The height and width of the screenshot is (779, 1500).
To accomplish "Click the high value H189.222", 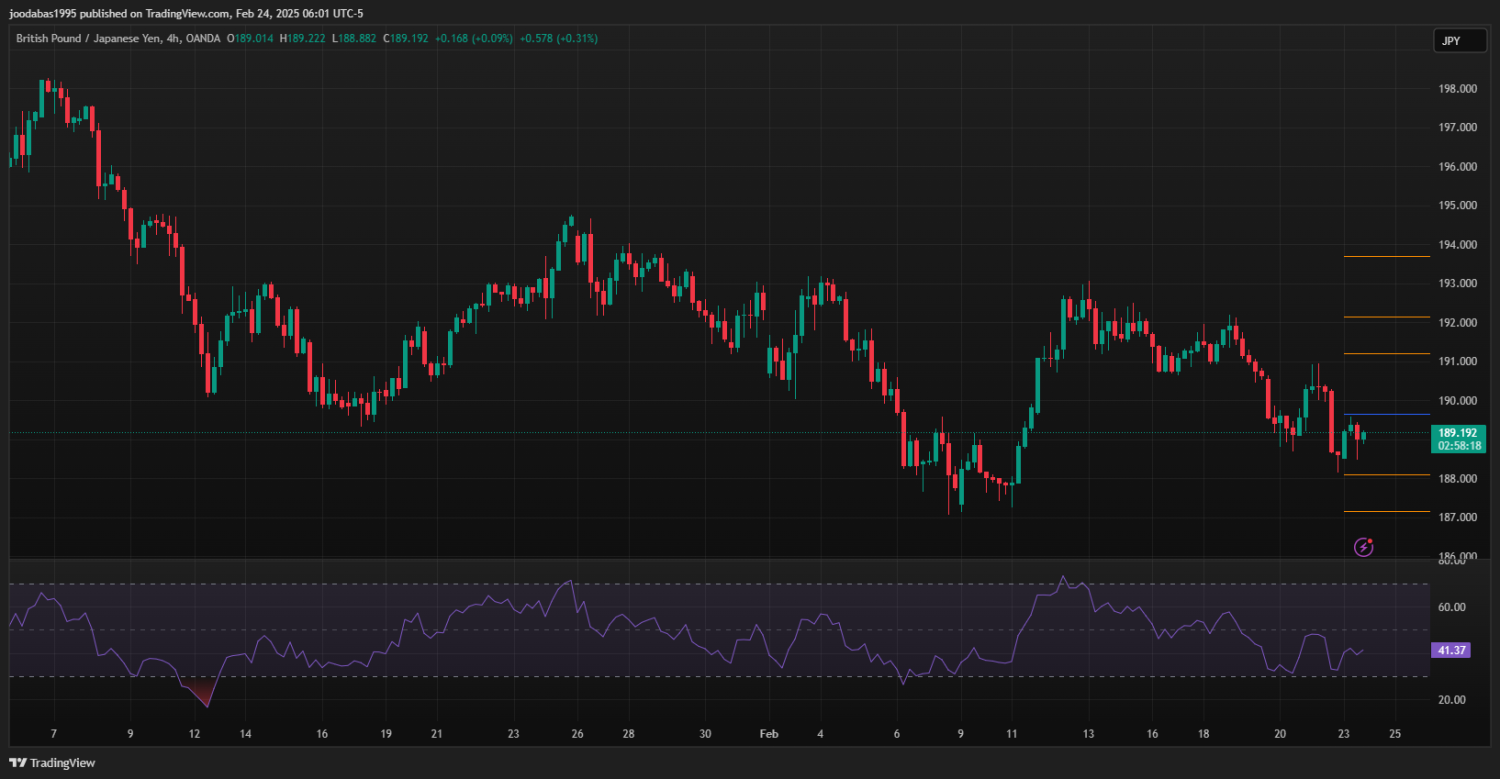I will (302, 38).
